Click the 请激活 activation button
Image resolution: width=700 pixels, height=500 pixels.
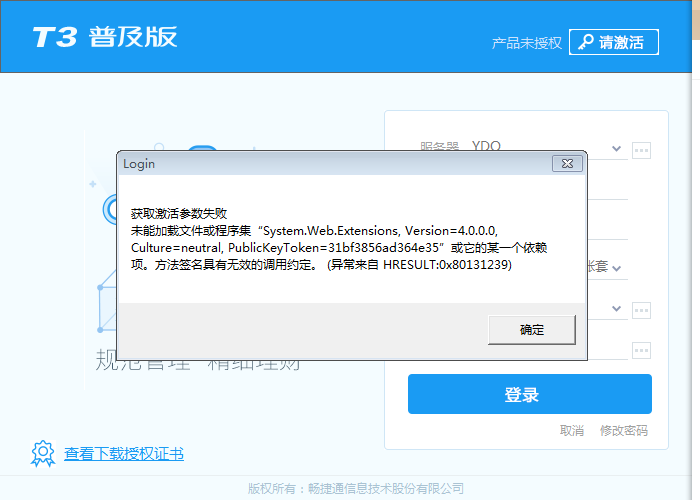(x=614, y=42)
